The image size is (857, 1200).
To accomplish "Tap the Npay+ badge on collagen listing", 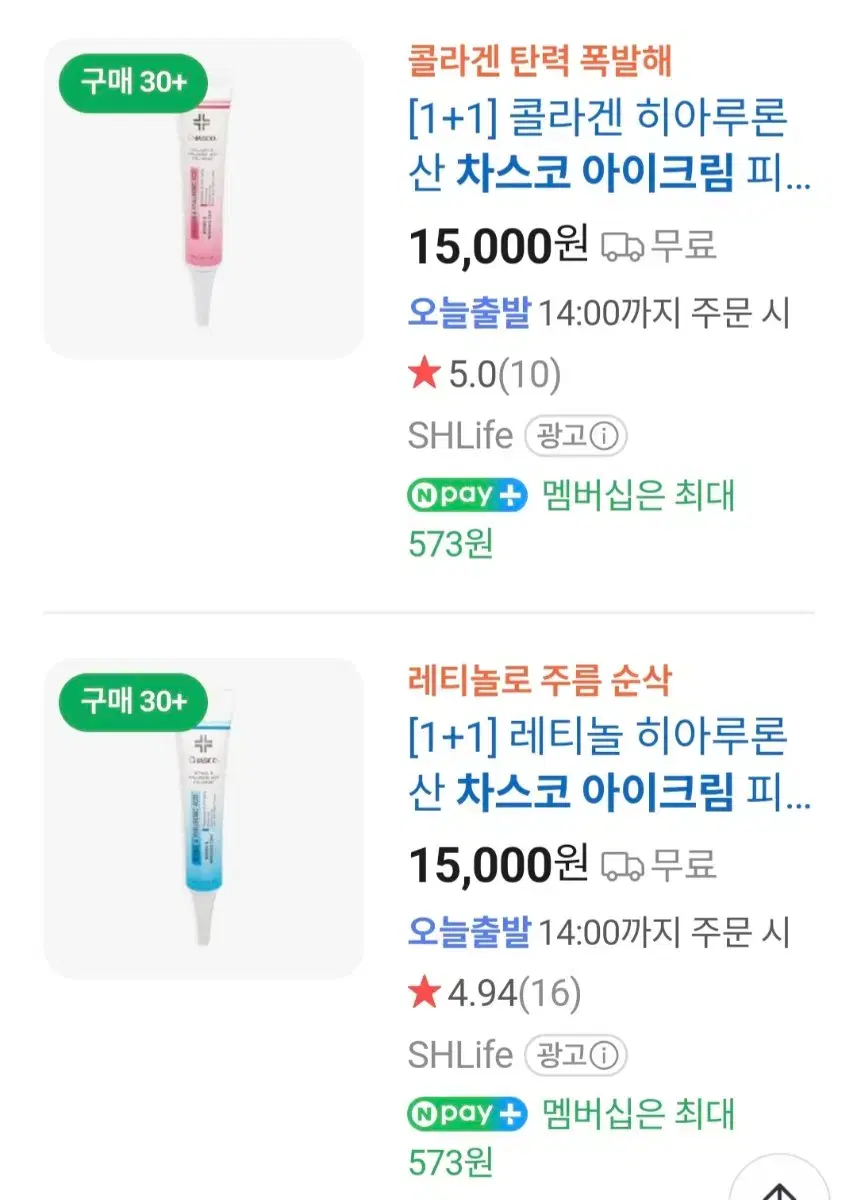I will pos(467,495).
